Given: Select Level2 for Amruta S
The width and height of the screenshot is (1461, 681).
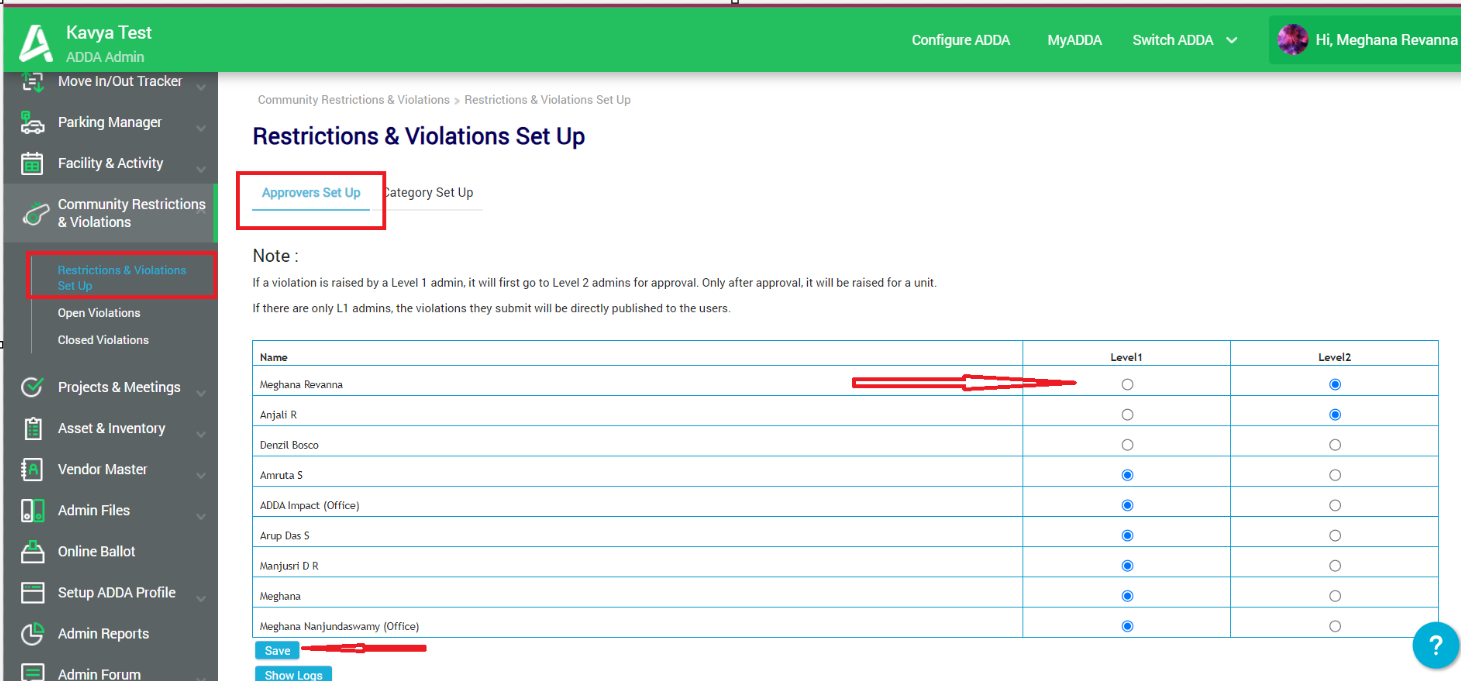Looking at the screenshot, I should click(1335, 475).
